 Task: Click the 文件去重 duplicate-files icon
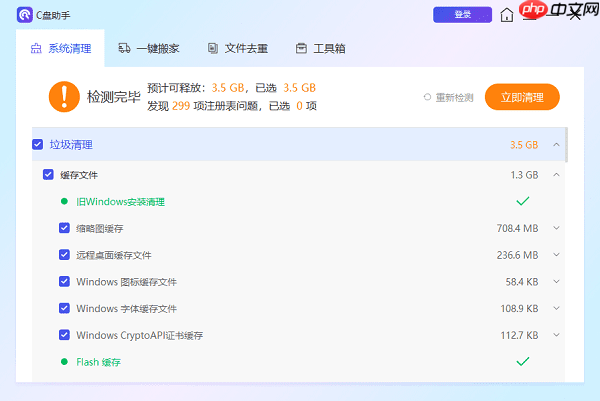point(213,48)
